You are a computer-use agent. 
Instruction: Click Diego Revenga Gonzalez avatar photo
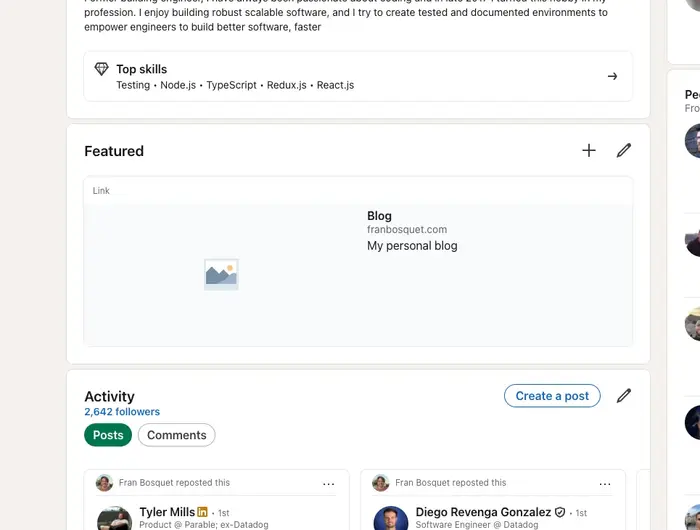coord(390,520)
